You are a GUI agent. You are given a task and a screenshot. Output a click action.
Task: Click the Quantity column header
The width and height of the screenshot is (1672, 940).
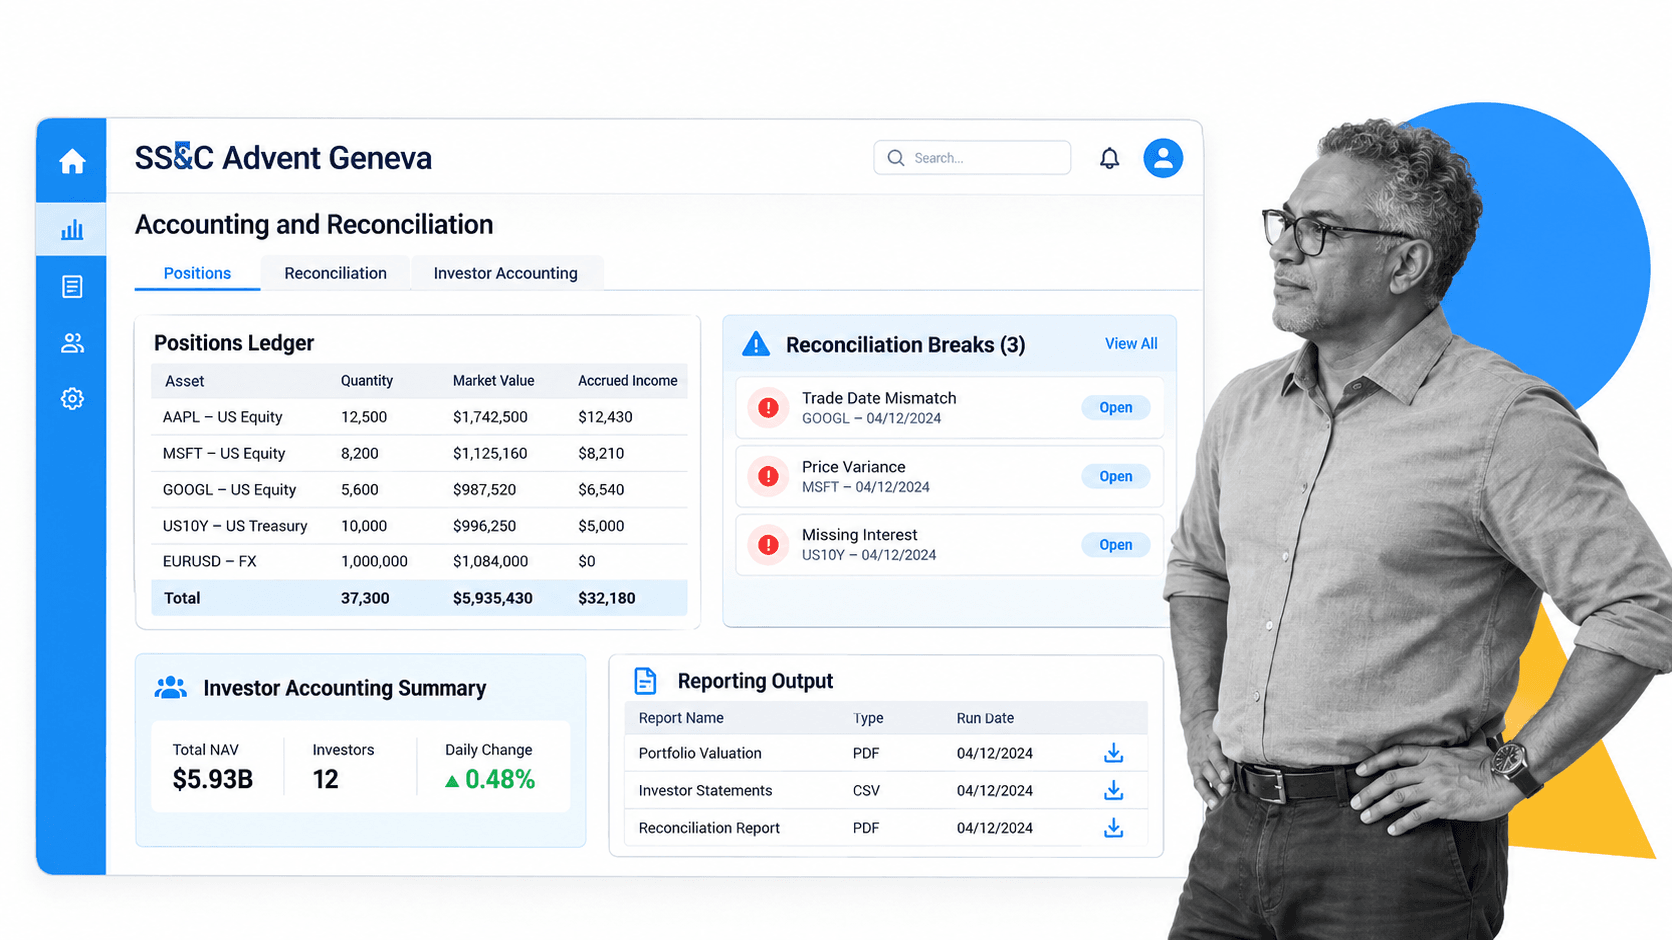tap(366, 381)
